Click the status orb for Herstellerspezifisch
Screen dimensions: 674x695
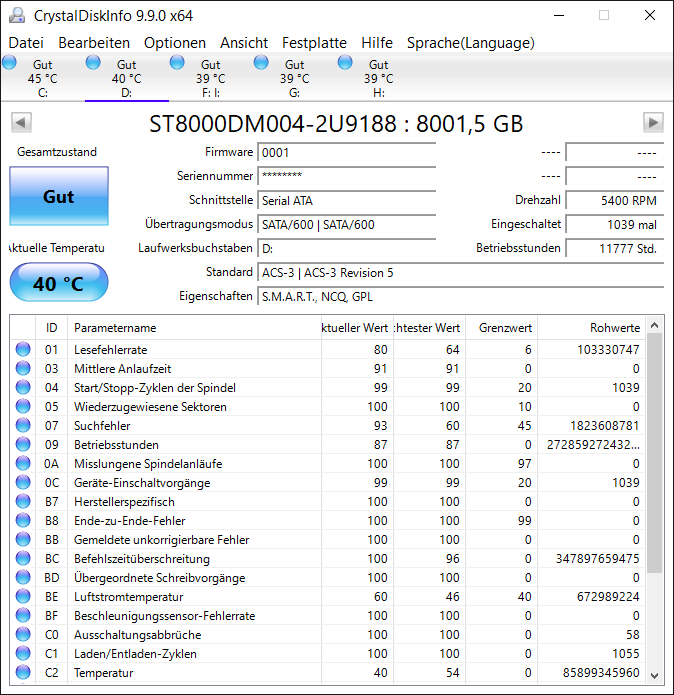(23, 501)
